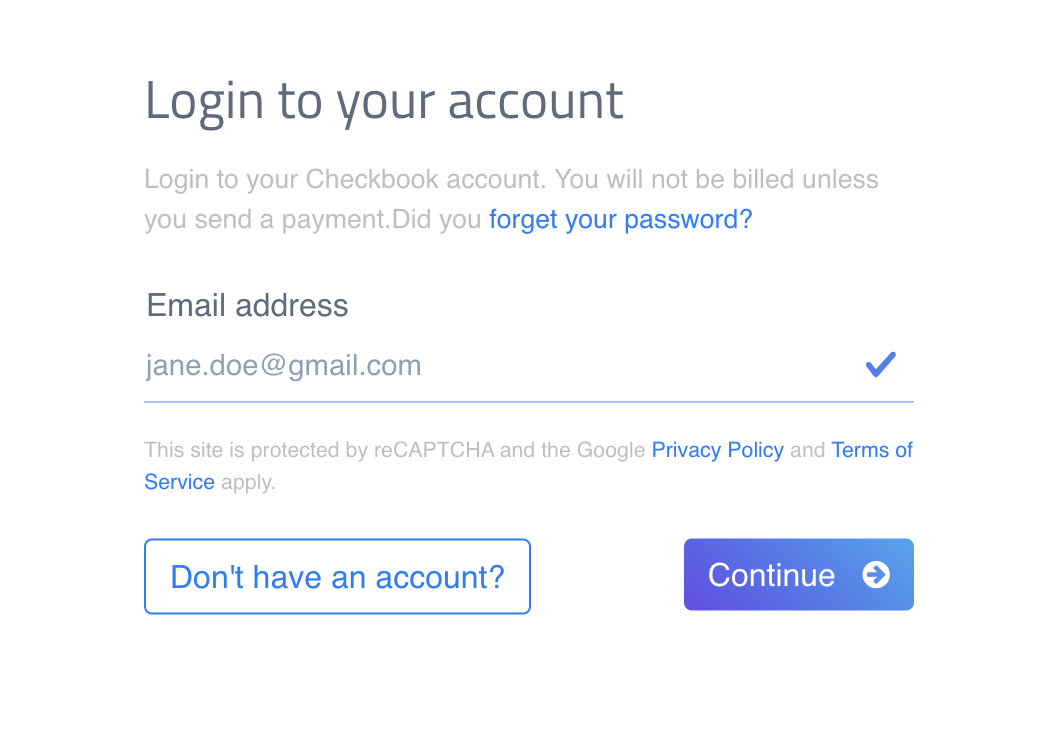The width and height of the screenshot is (1056, 752).
Task: Click the Checkbook account description text
Action: (x=511, y=199)
